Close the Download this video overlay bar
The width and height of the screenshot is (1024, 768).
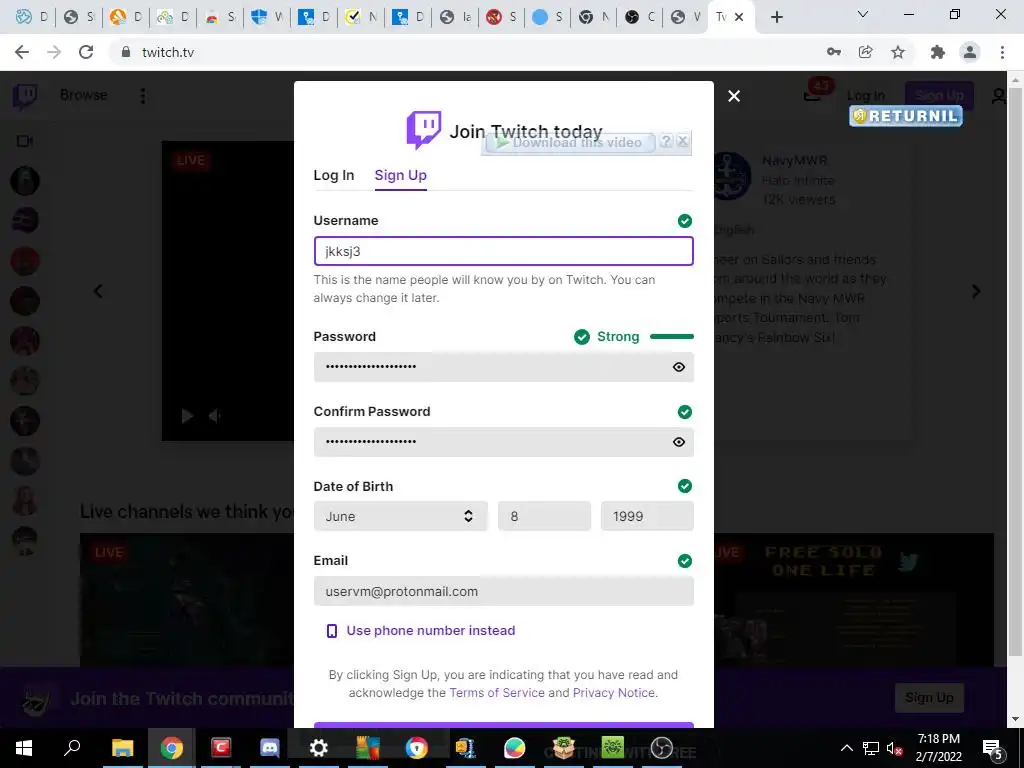click(682, 141)
